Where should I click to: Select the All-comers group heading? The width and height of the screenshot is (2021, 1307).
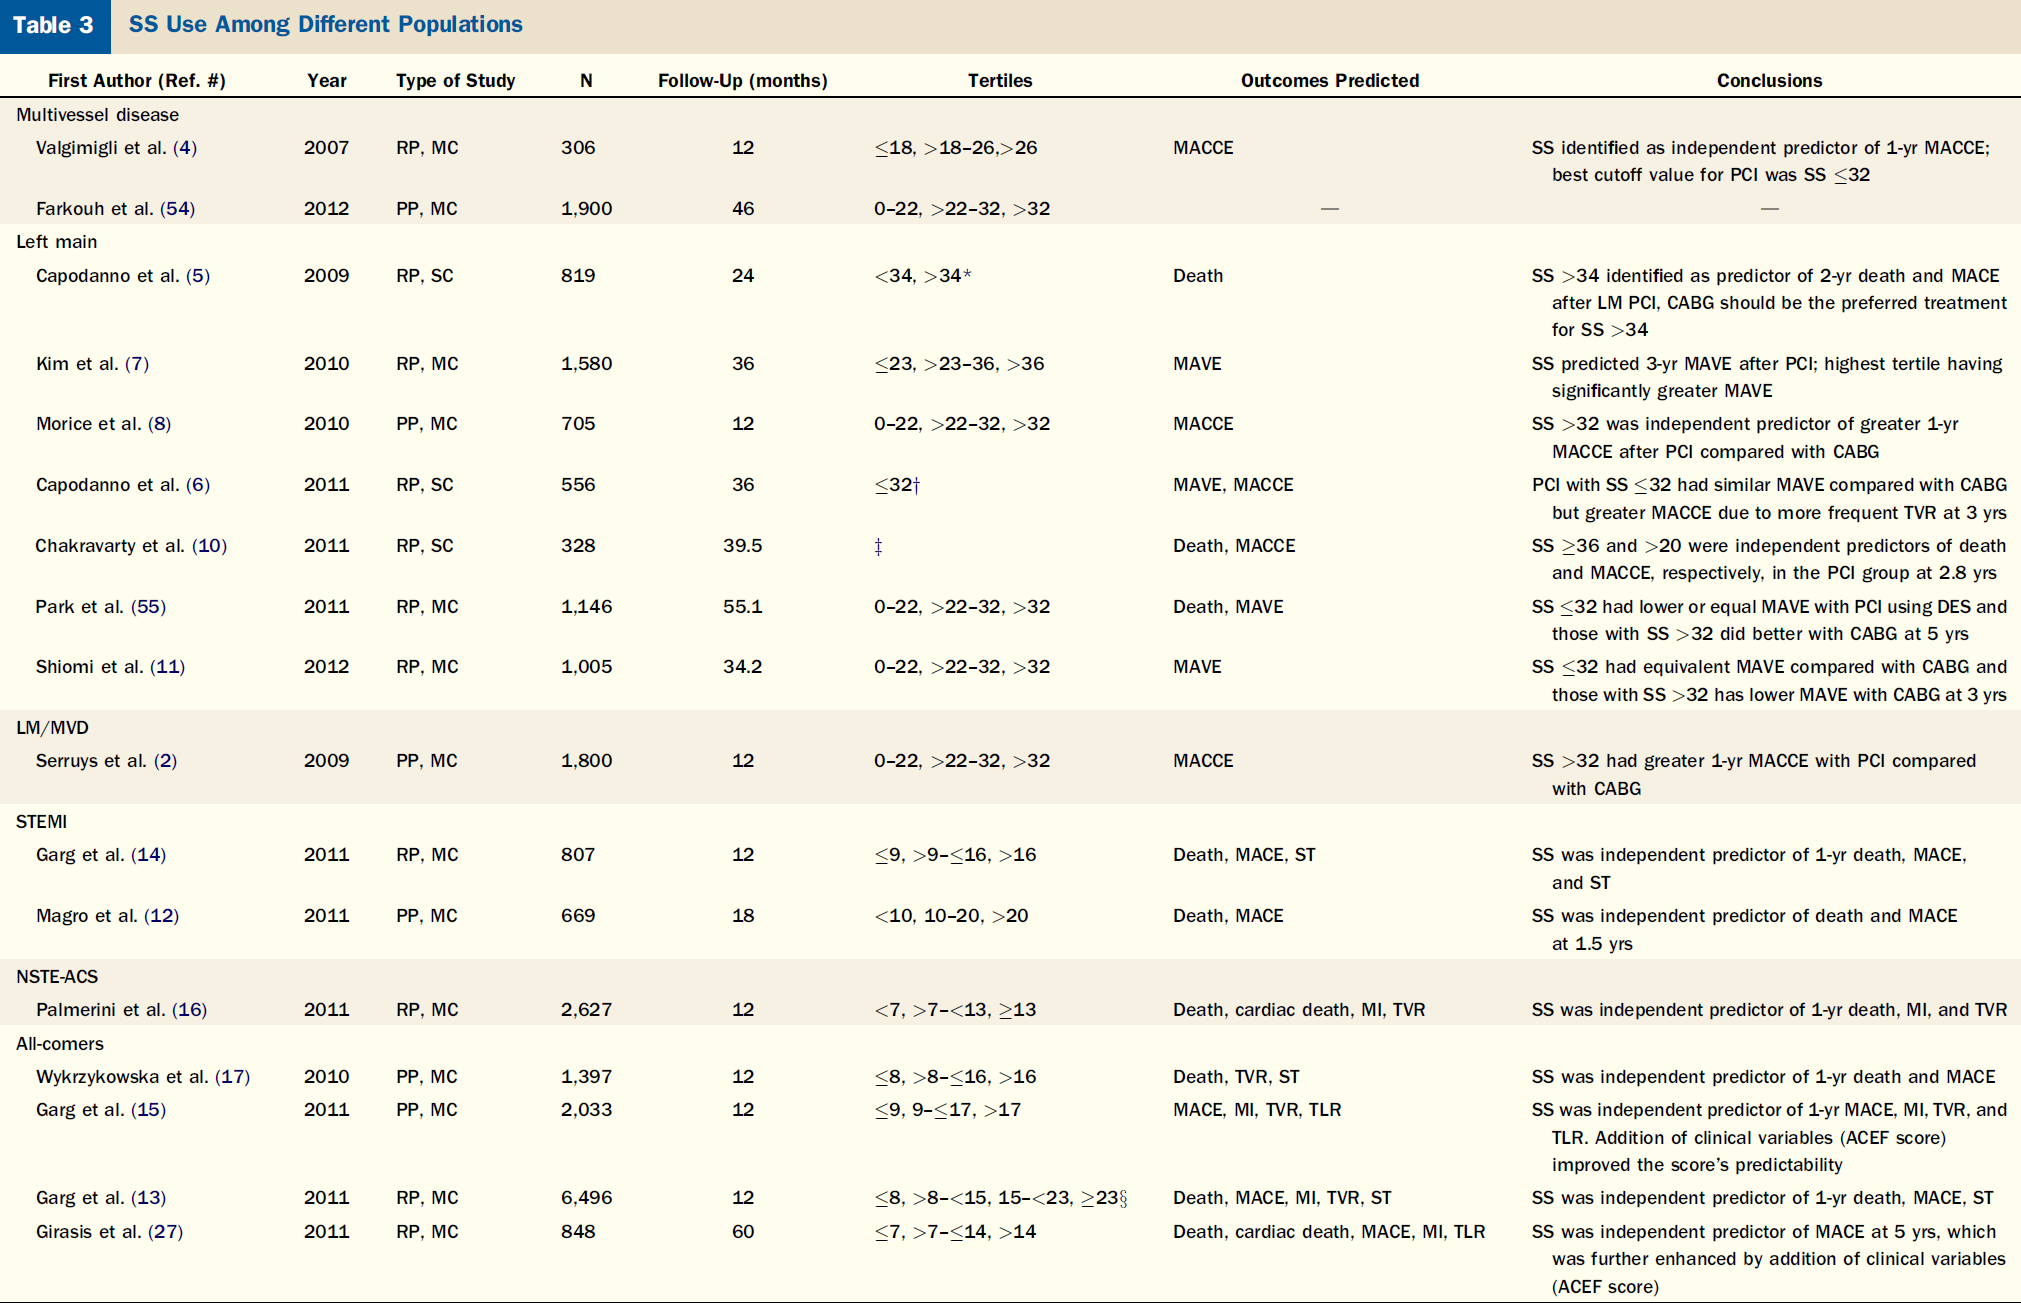60,1044
